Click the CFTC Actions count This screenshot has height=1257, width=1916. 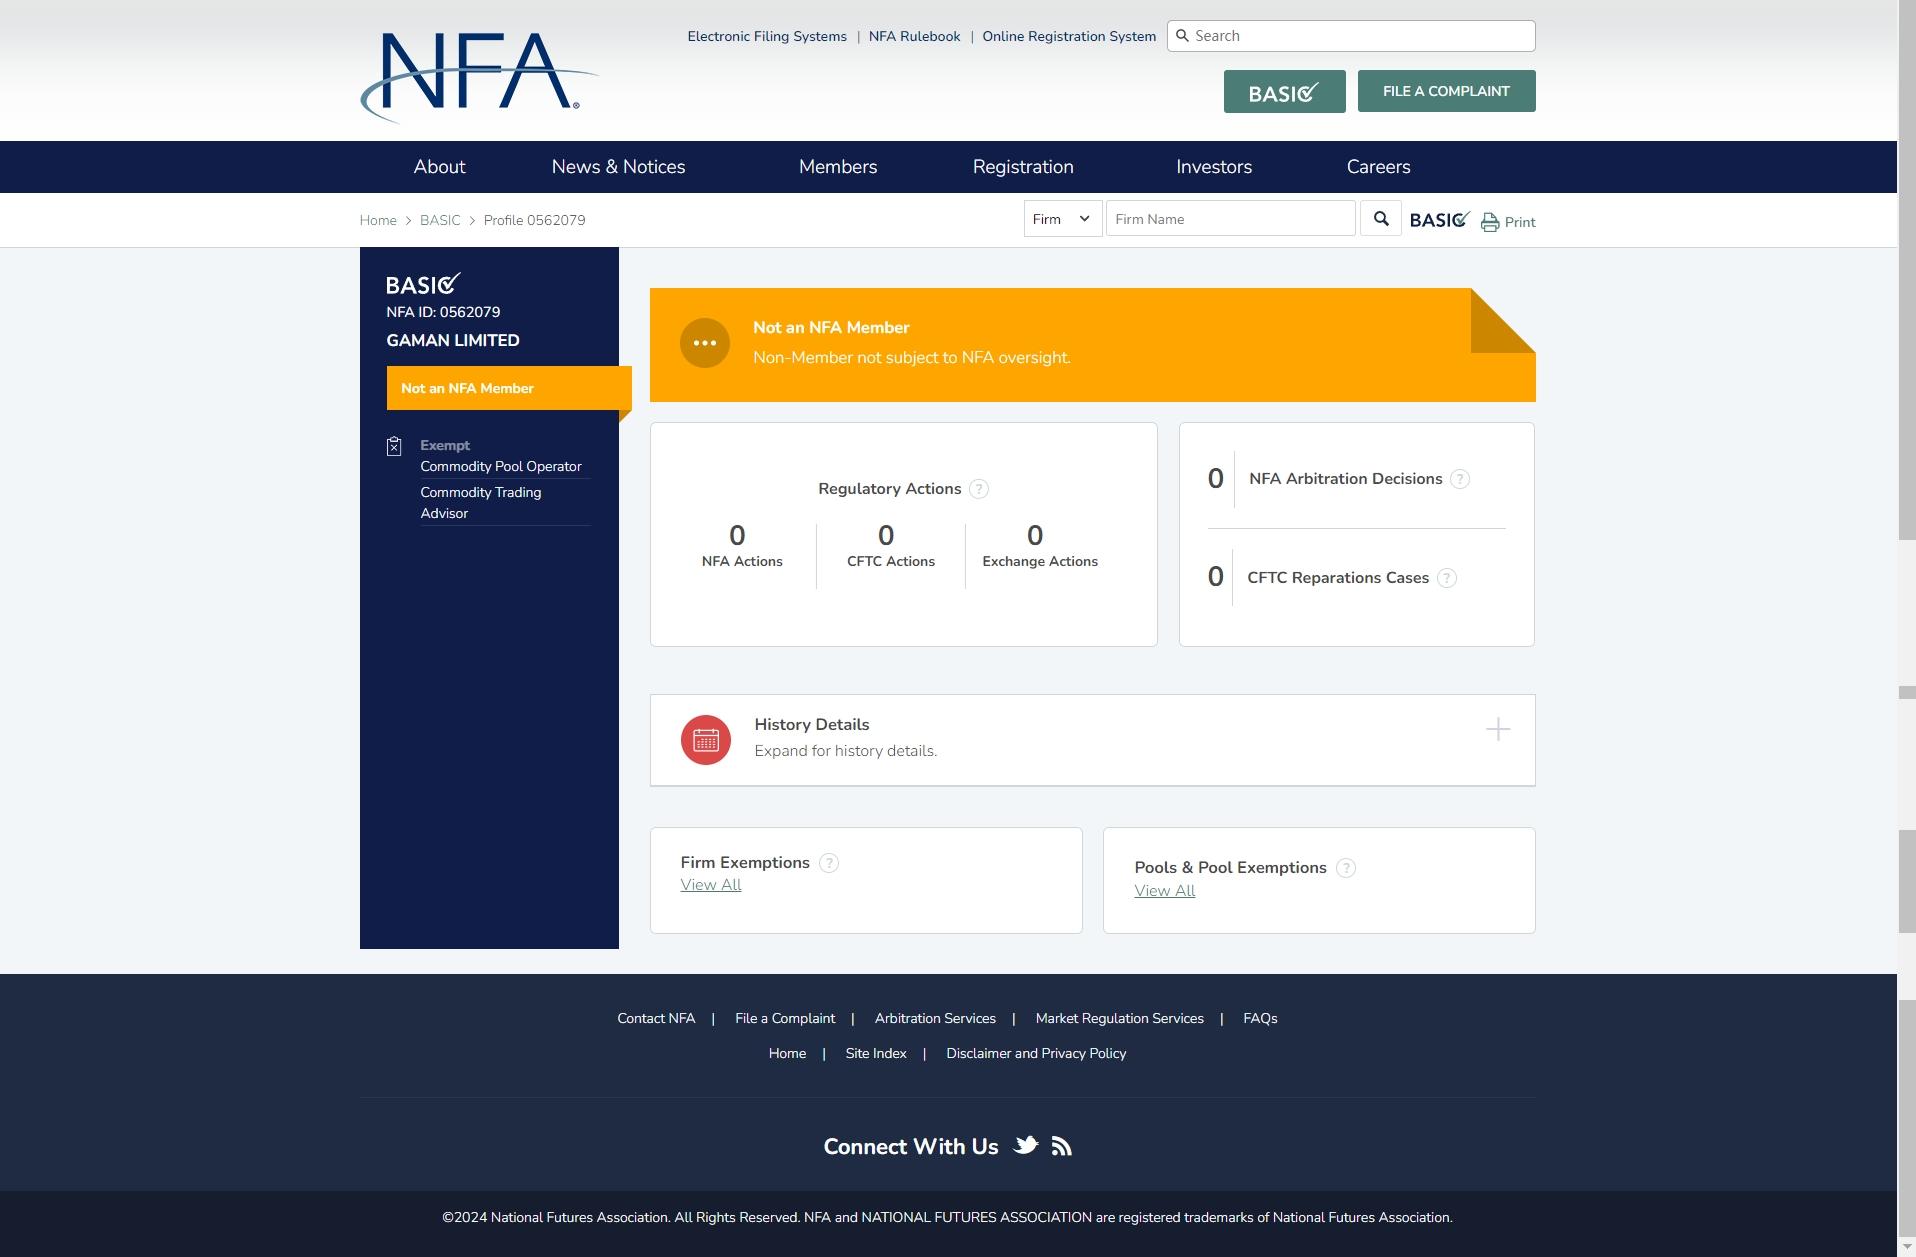(886, 536)
